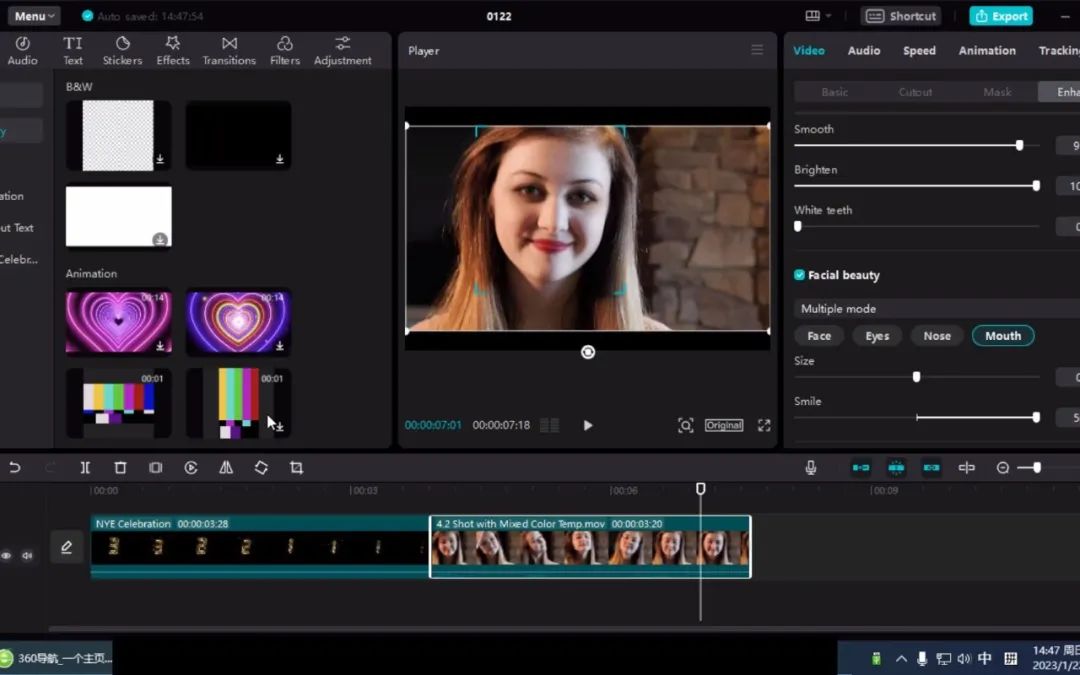Switch to the Animation tab
Viewport: 1080px width, 675px height.
point(986,51)
